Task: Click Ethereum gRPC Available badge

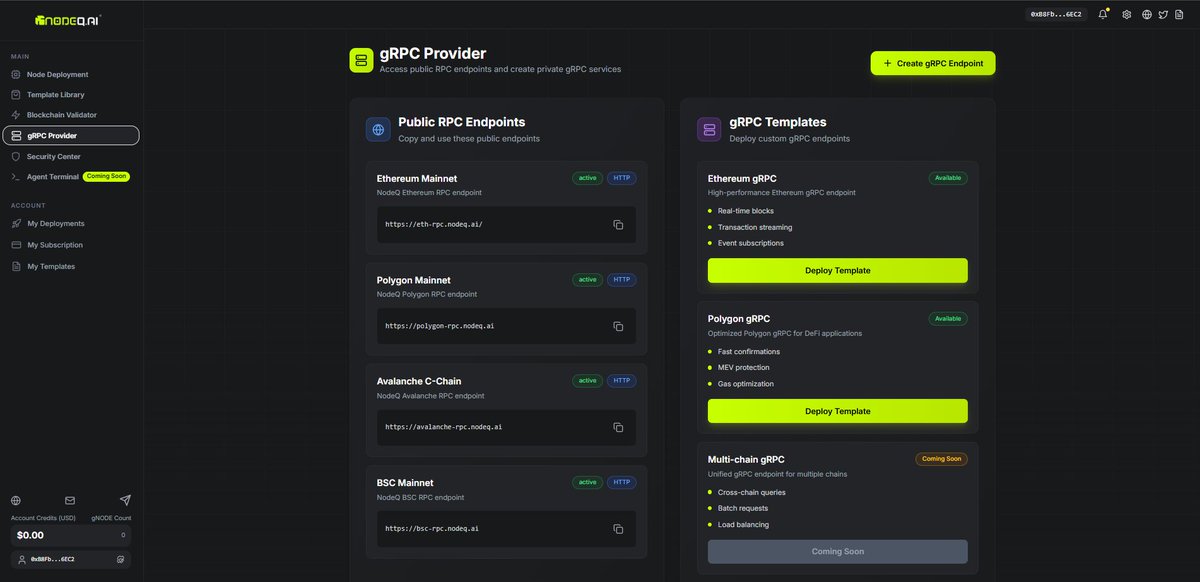Action: pyautogui.click(x=947, y=178)
